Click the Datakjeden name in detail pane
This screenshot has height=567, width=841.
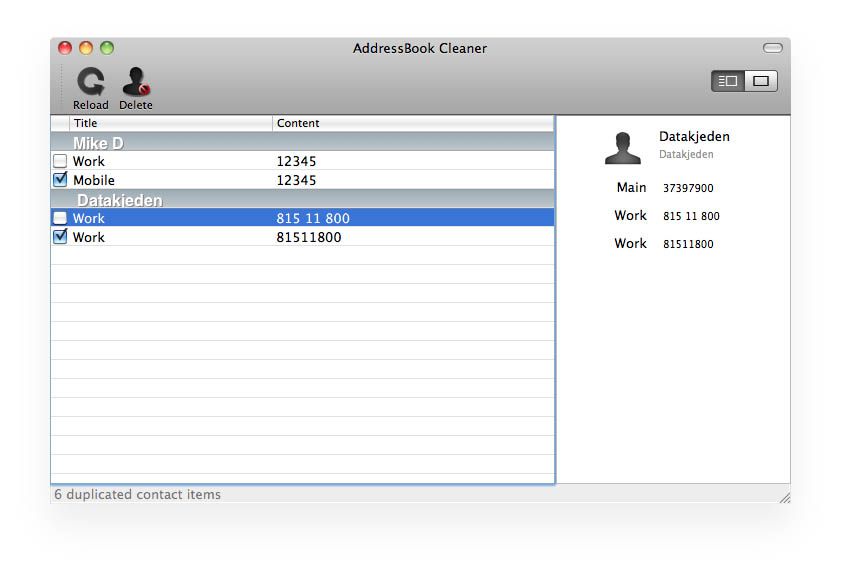[694, 136]
